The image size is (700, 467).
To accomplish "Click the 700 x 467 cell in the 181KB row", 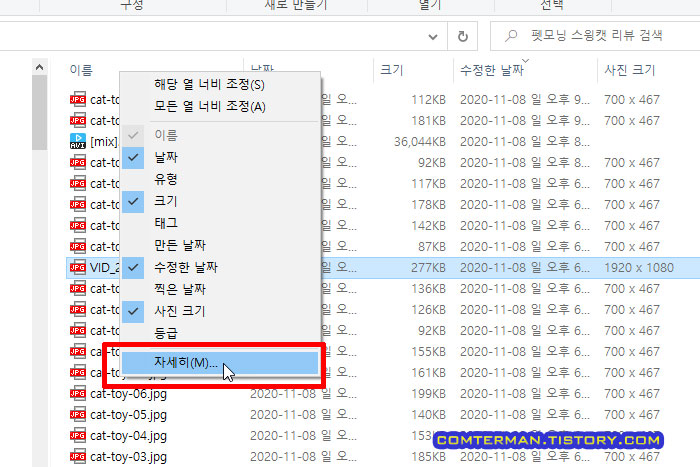I will click(x=632, y=121).
